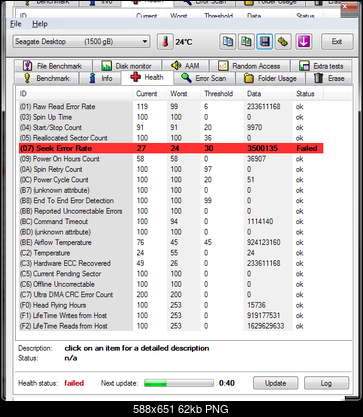Click the Worst column header
363x417 pixels.
[184, 94]
